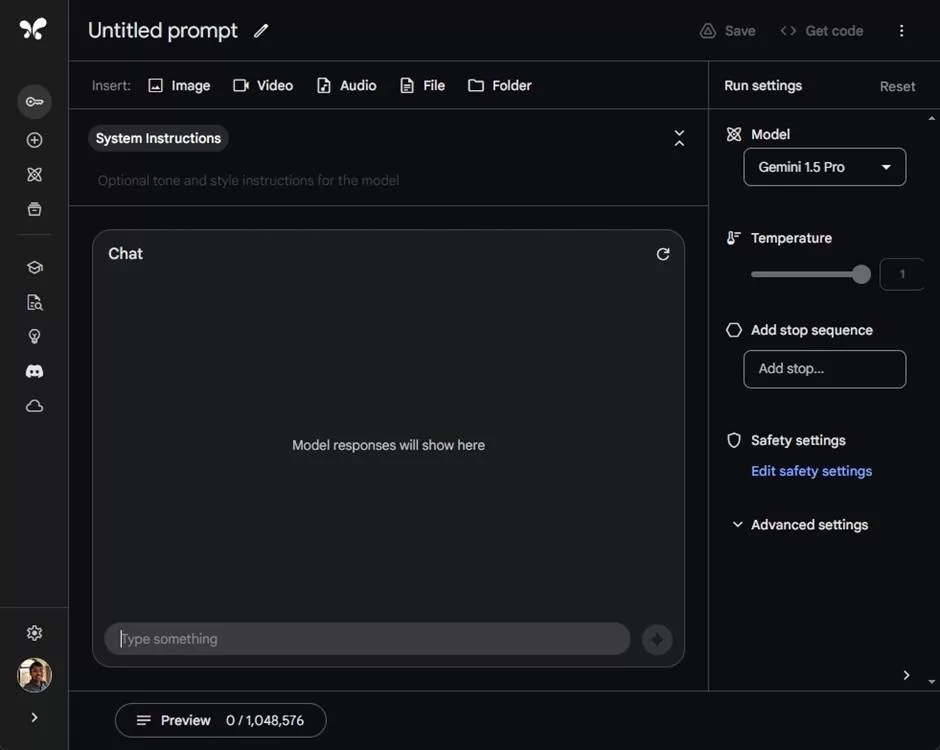Click the Edit safety settings link
This screenshot has height=750, width=940.
pyautogui.click(x=811, y=471)
